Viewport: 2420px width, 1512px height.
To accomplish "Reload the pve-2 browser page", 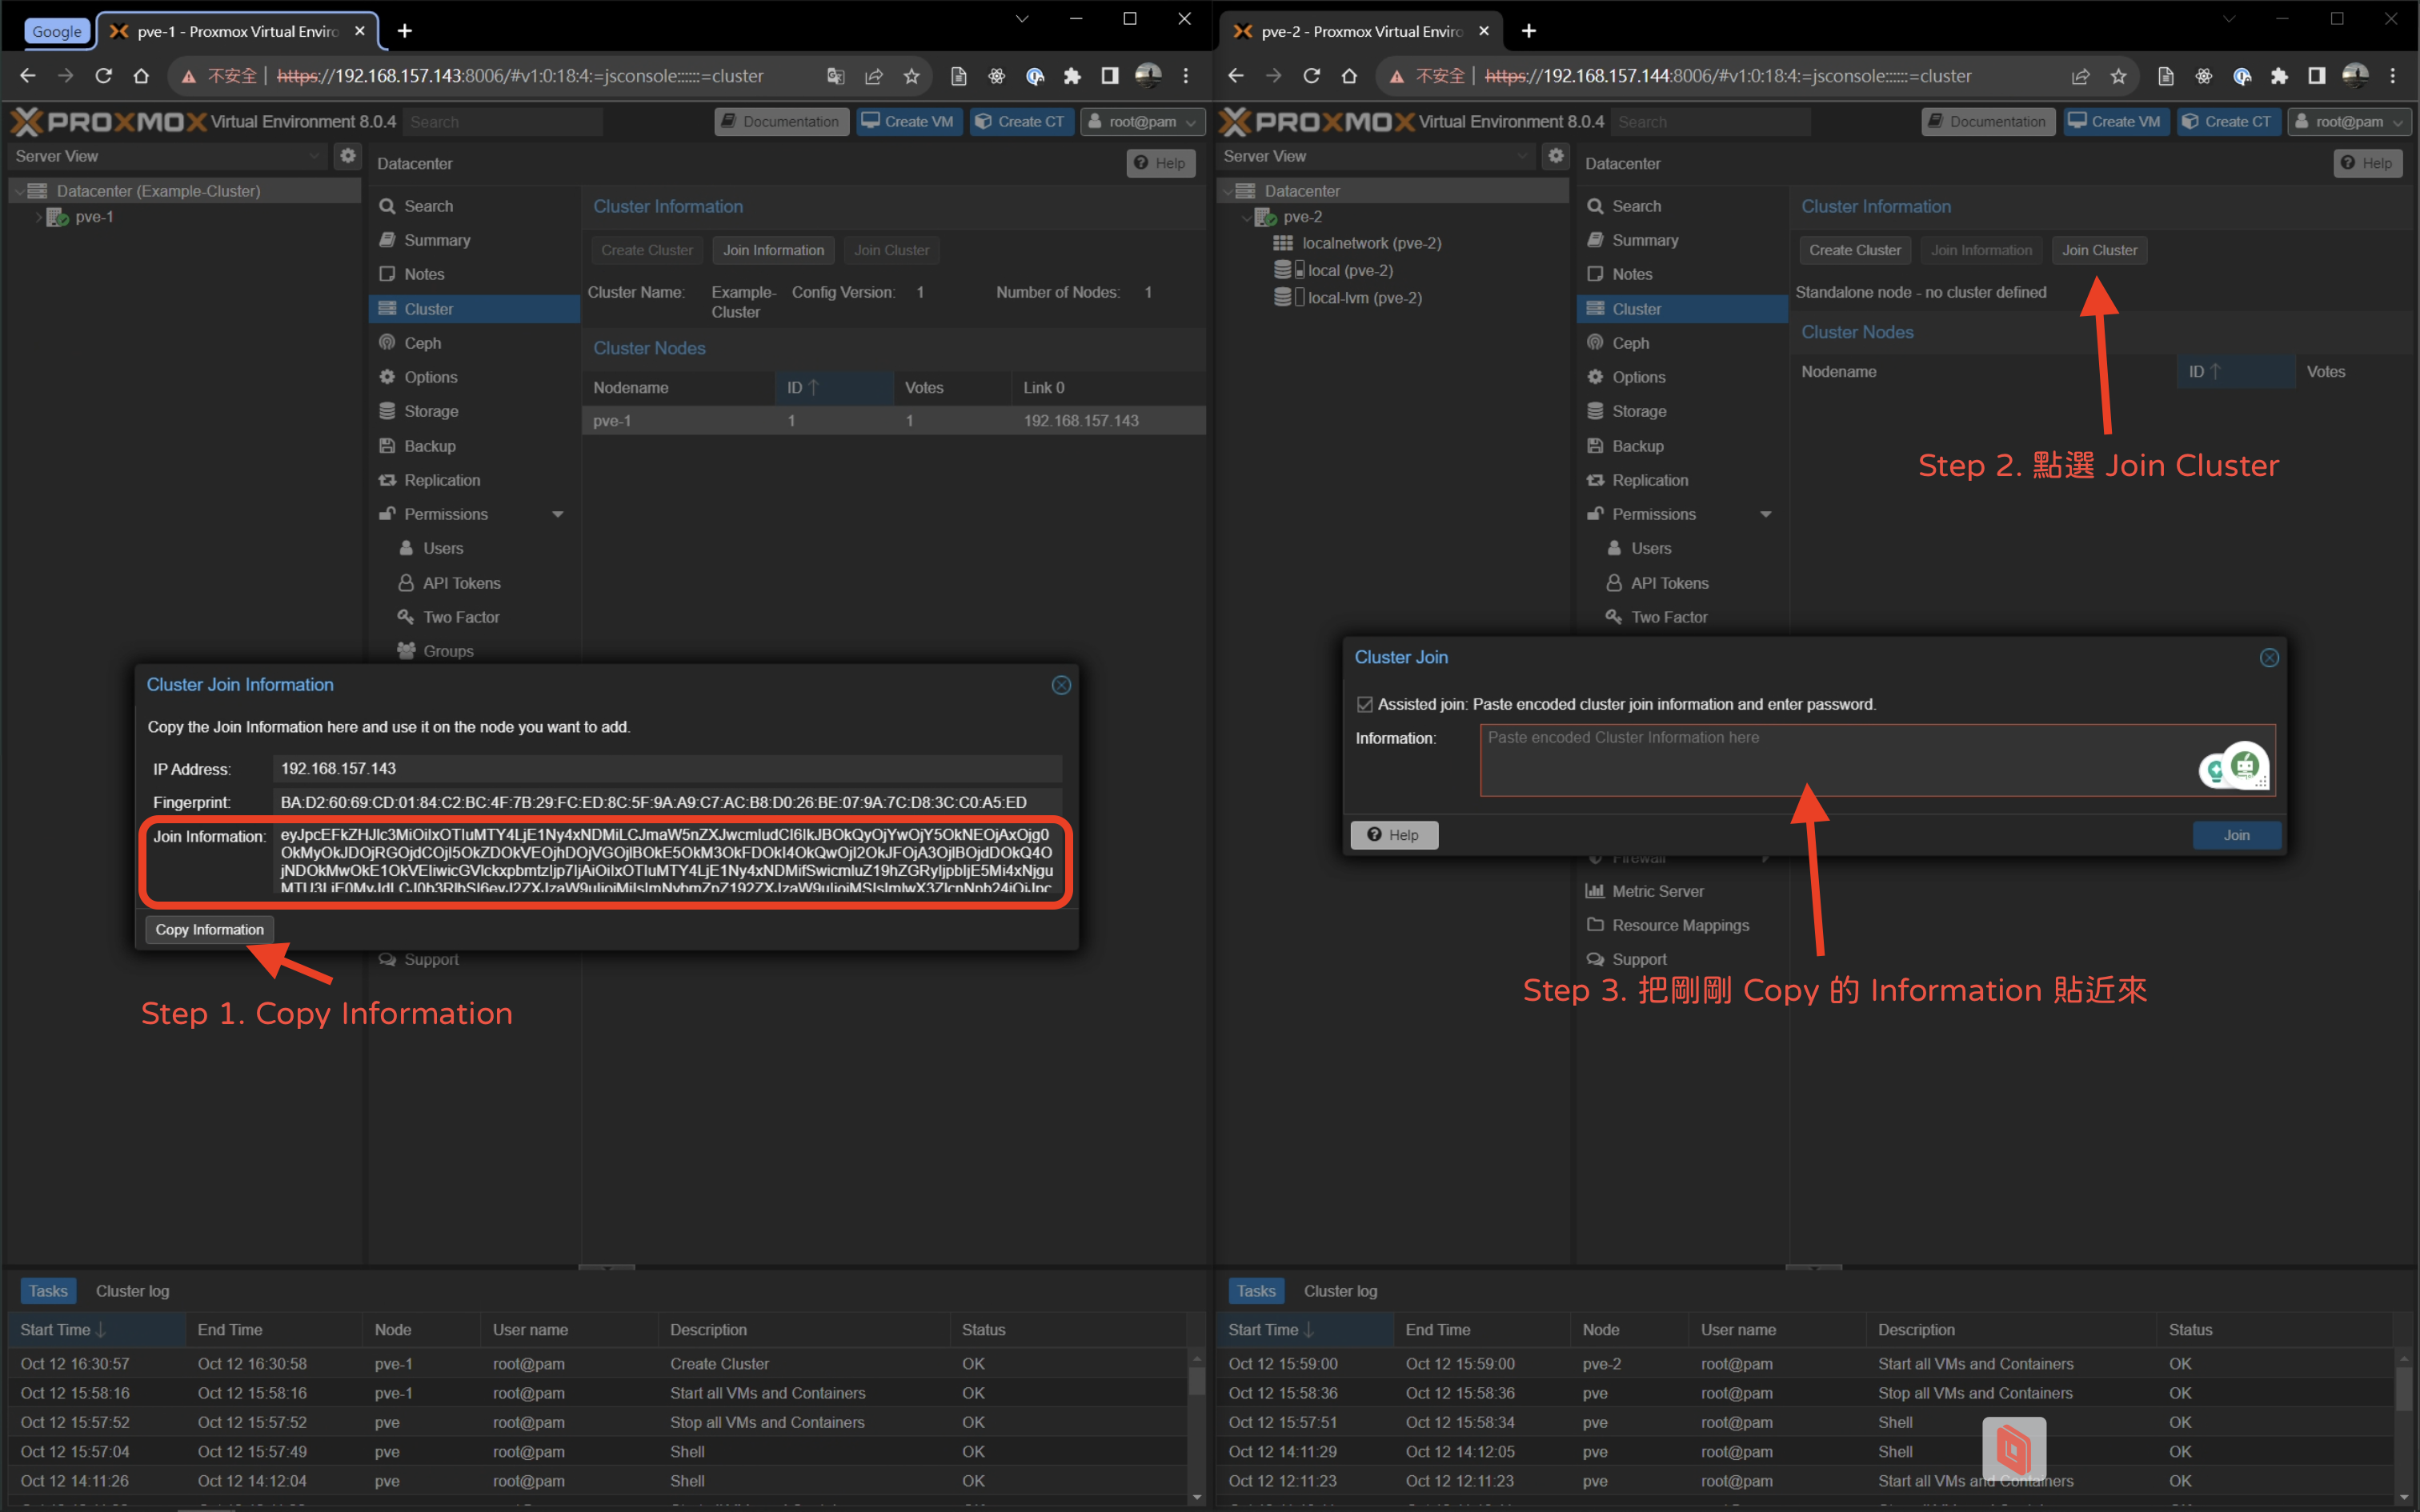I will (x=1311, y=76).
